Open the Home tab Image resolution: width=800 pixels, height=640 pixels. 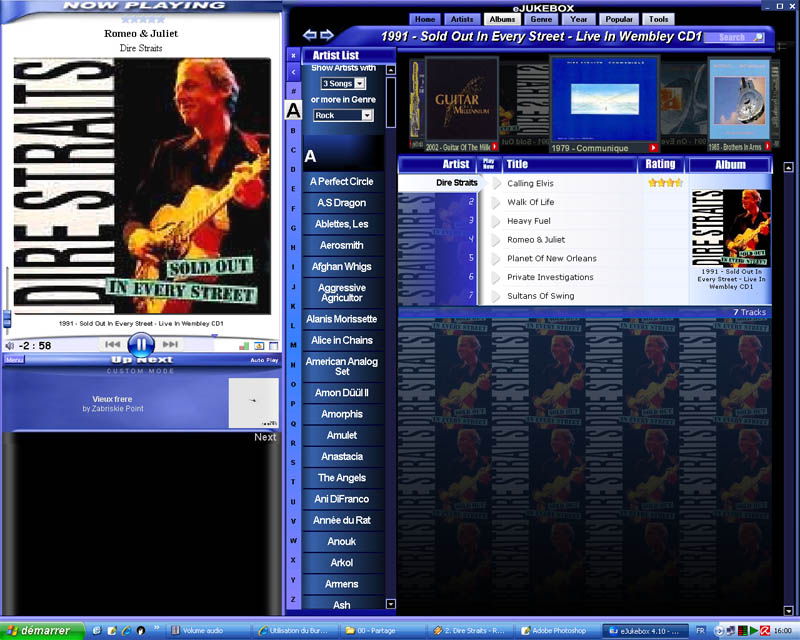pyautogui.click(x=424, y=19)
